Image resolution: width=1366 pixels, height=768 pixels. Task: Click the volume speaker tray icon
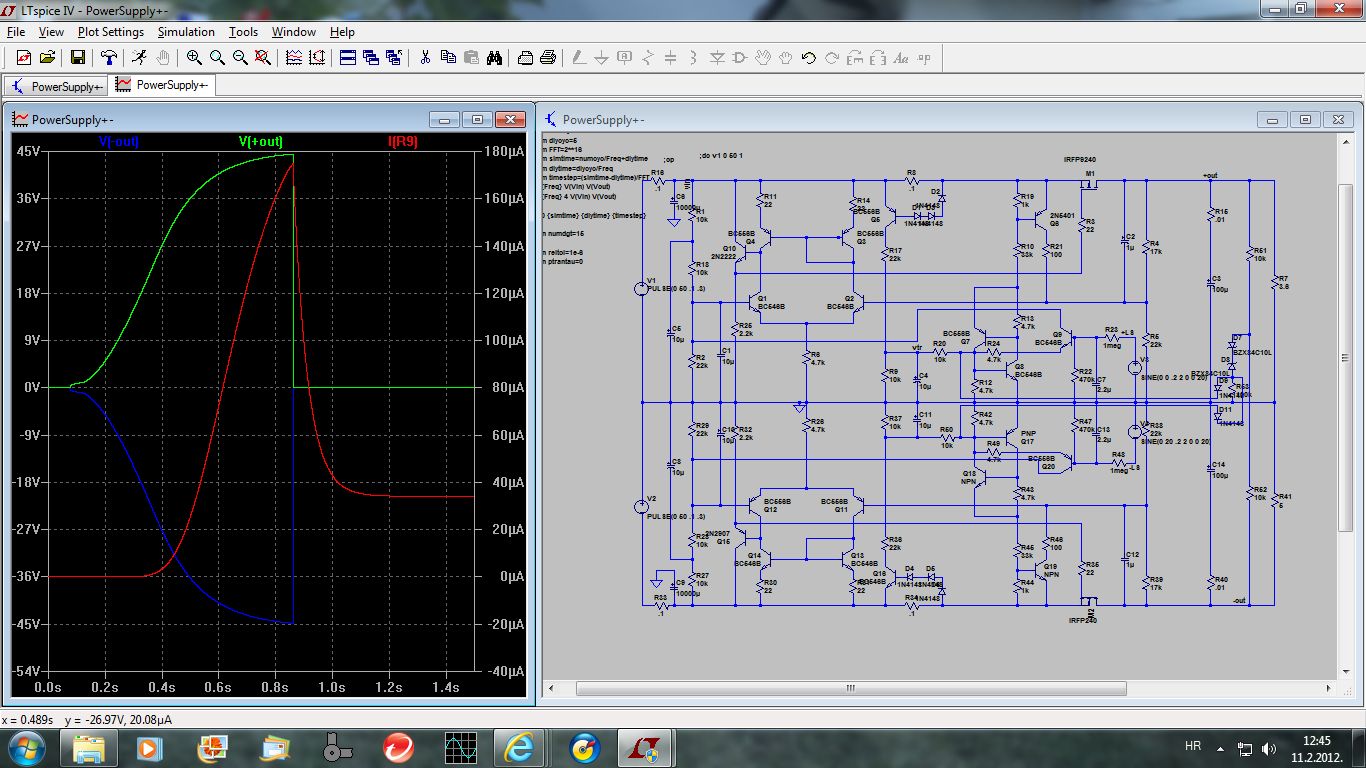(x=1269, y=747)
